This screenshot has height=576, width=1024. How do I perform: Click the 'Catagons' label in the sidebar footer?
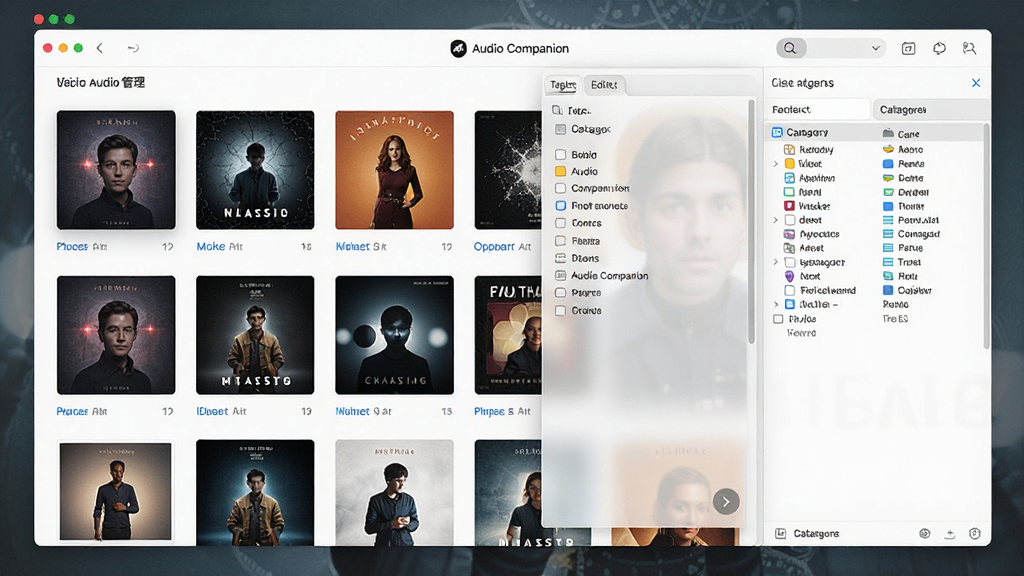816,534
